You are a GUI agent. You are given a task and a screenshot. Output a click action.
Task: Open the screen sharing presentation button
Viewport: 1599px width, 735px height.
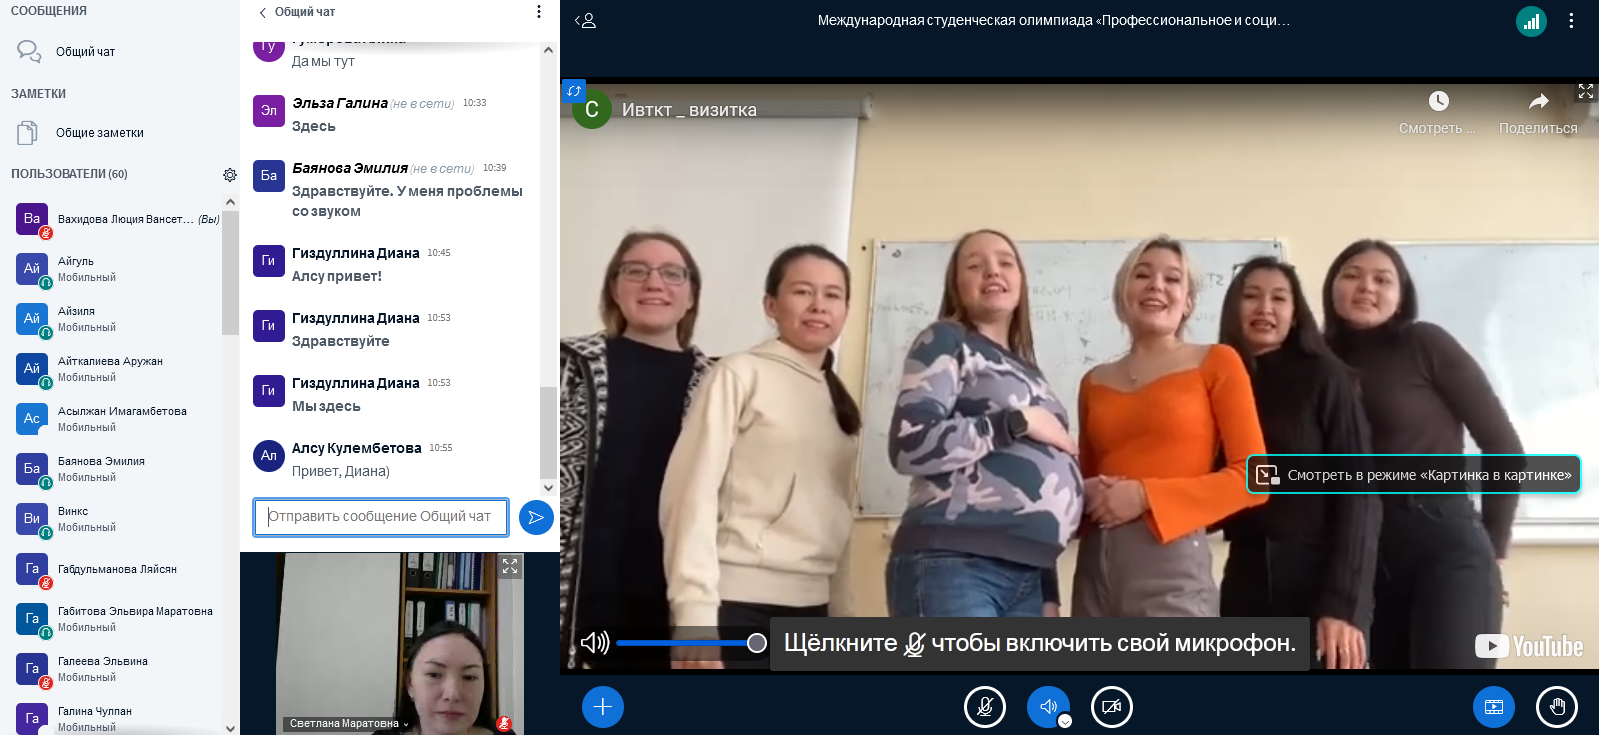coord(1493,707)
